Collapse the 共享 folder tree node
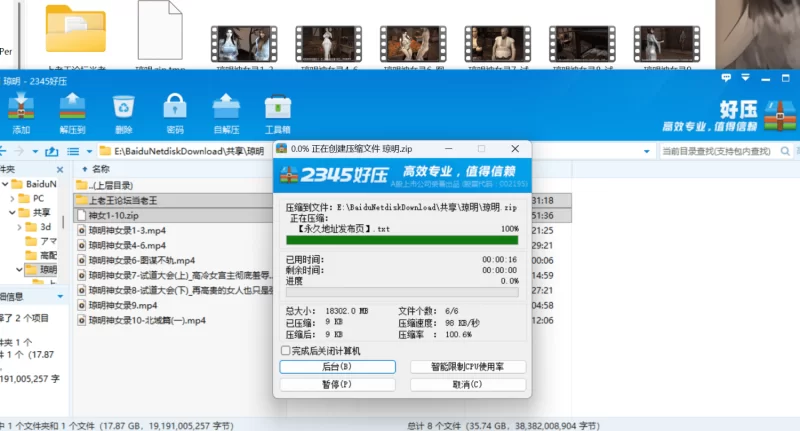This screenshot has width=800, height=431. pos(12,212)
